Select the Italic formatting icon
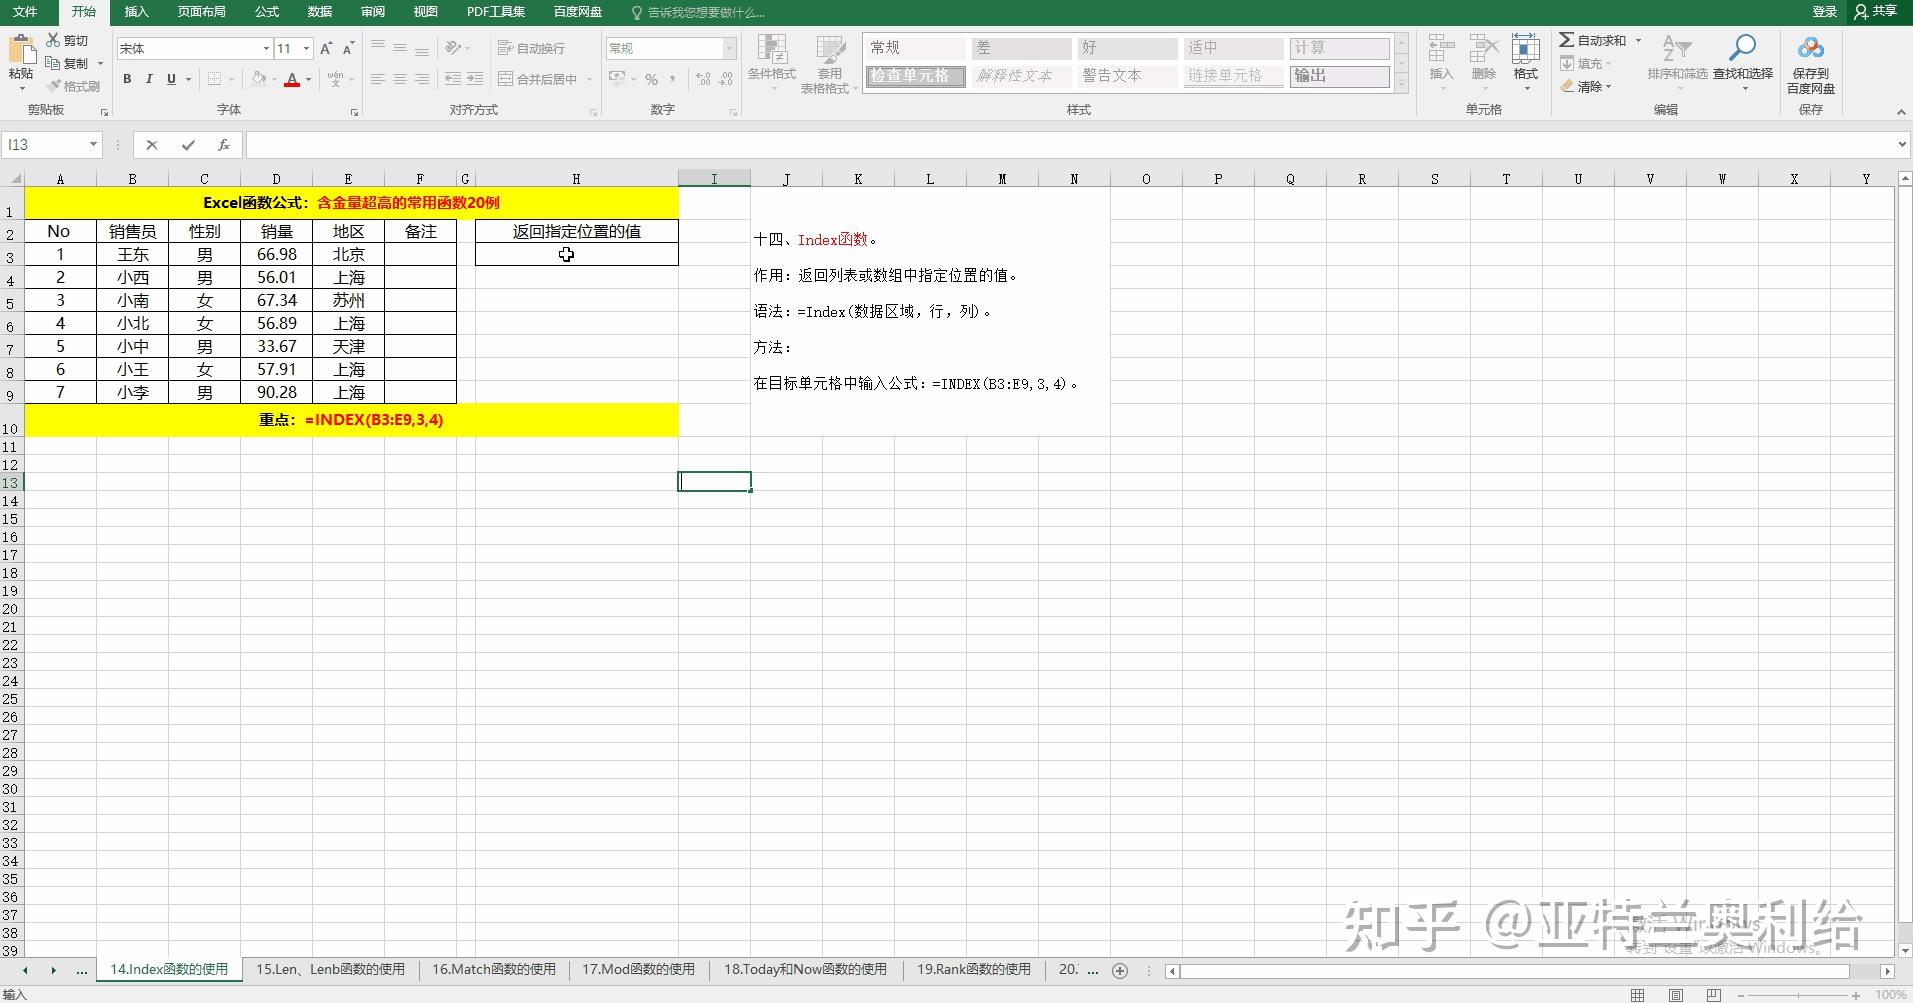 148,79
